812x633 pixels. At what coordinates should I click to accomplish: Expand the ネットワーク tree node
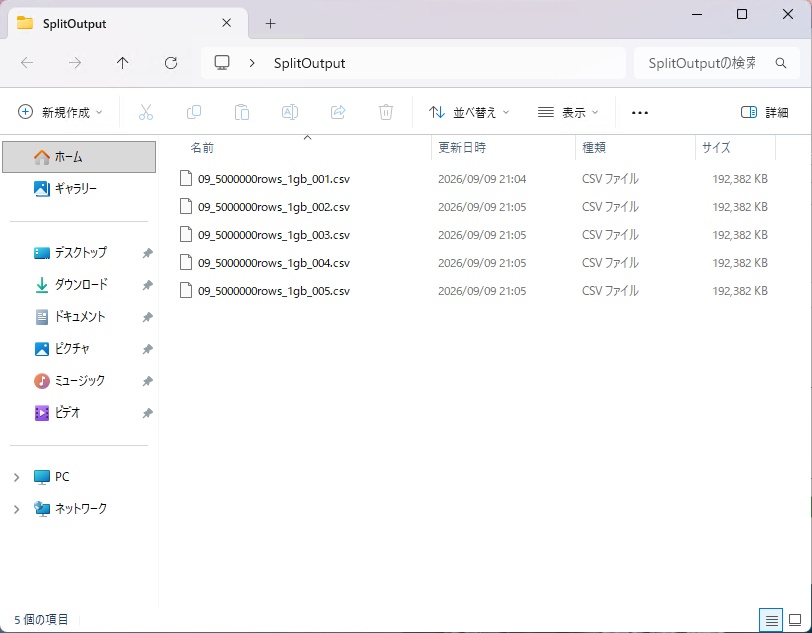17,509
